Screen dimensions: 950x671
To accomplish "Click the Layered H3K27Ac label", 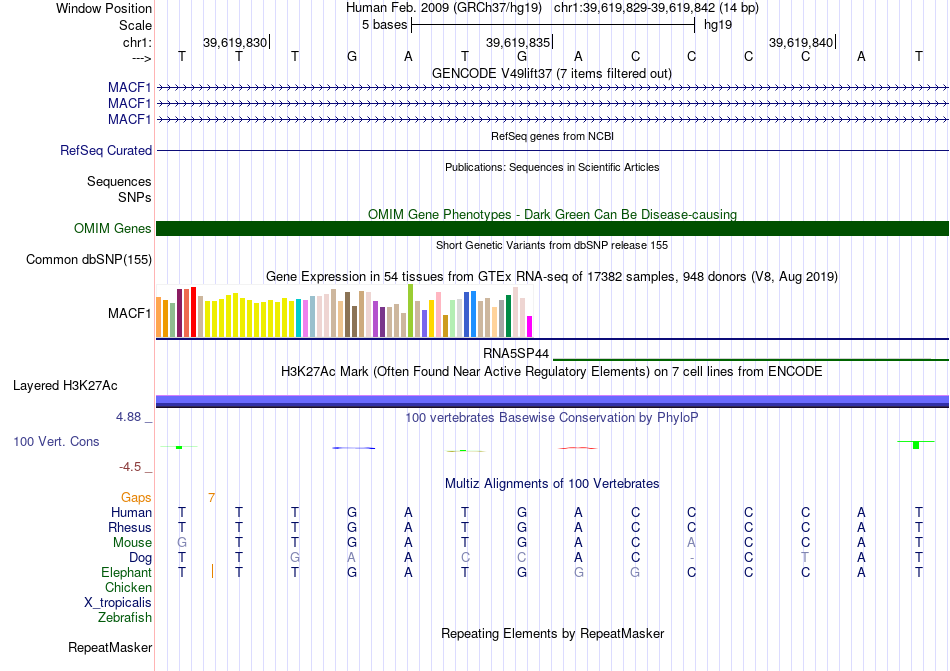I will (x=65, y=386).
